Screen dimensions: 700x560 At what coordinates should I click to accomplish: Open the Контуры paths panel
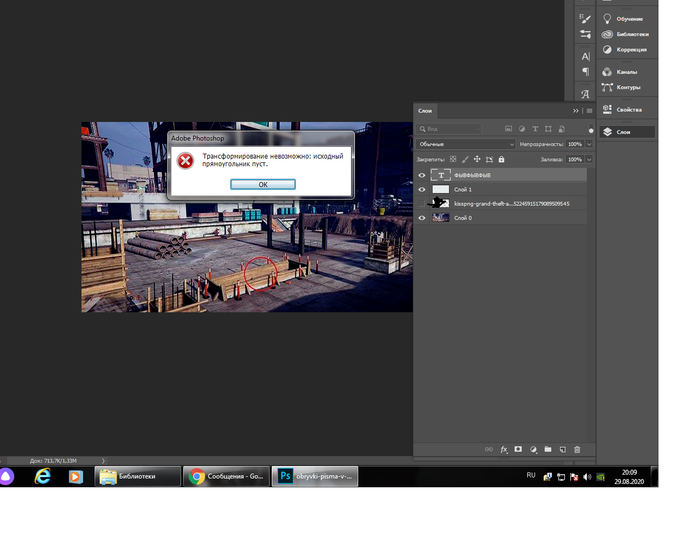(626, 86)
